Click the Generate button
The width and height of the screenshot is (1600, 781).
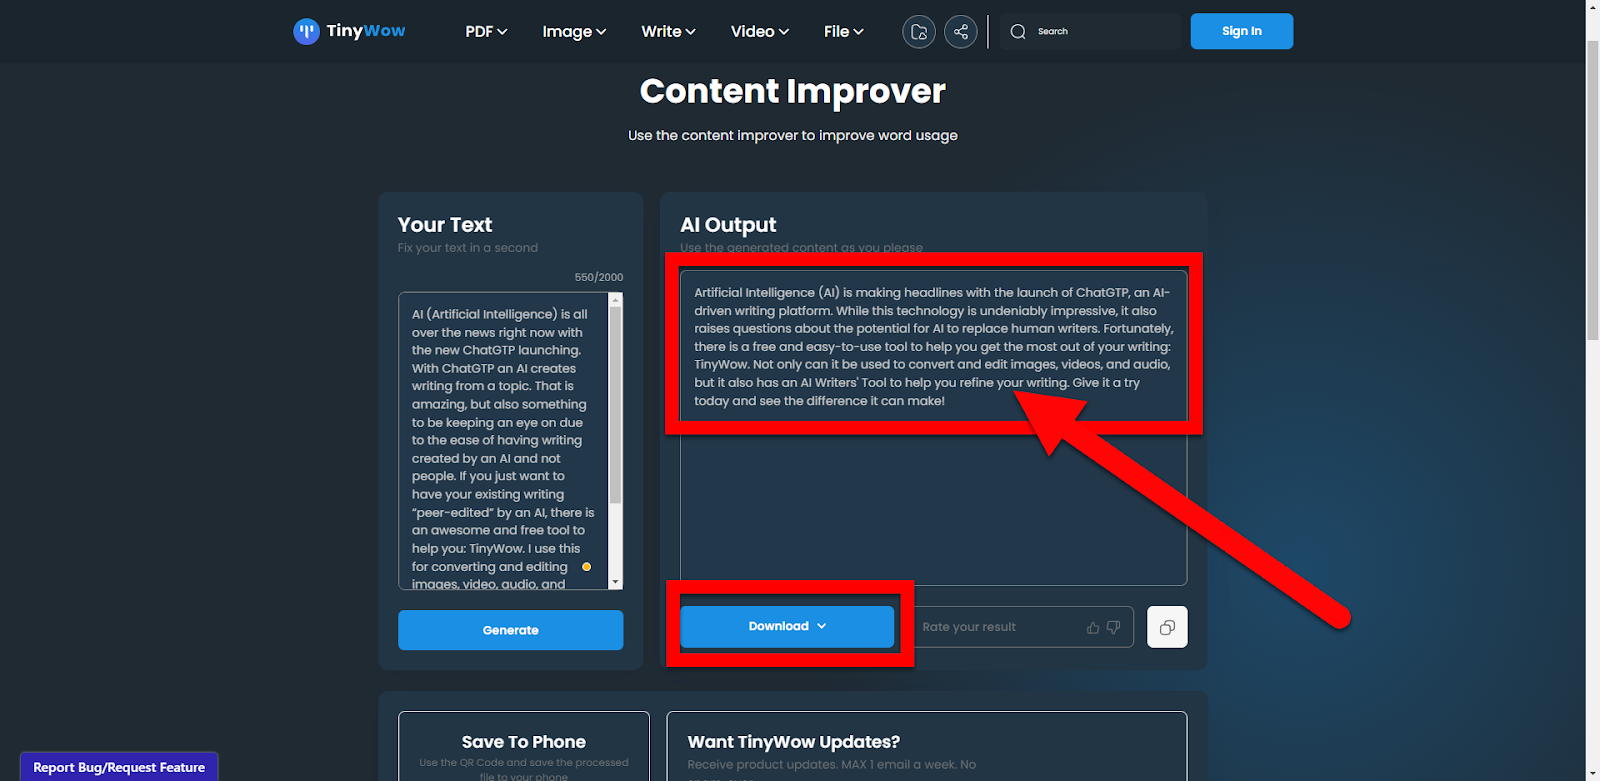click(x=510, y=630)
